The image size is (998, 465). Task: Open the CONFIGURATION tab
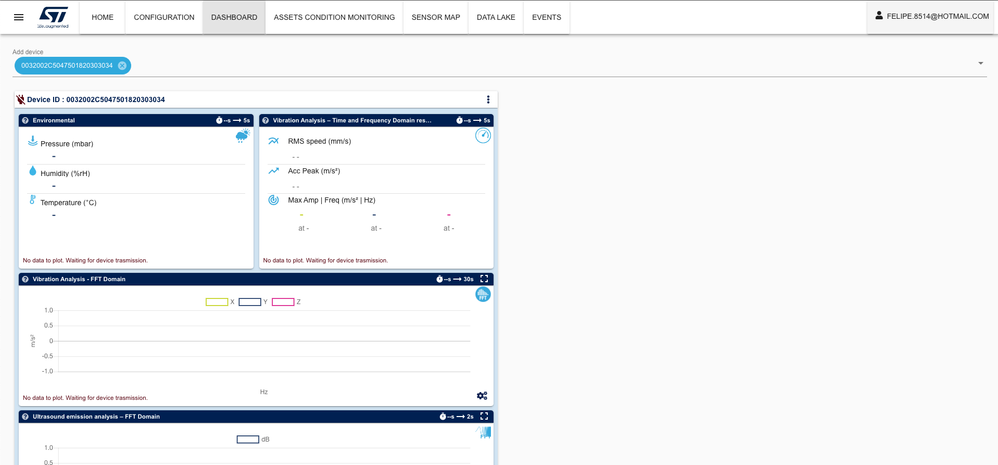(164, 17)
